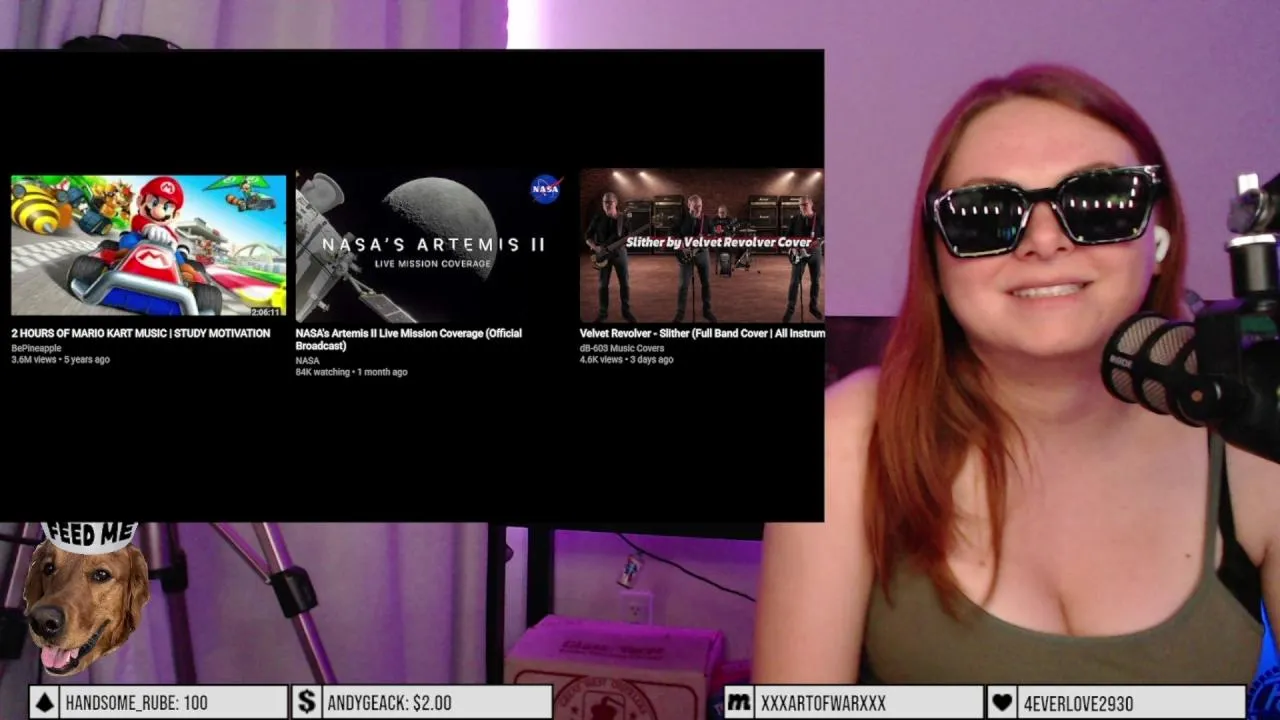The image size is (1280, 720).
Task: Open the dB-603 Music Covers channel name
Action: click(x=622, y=348)
